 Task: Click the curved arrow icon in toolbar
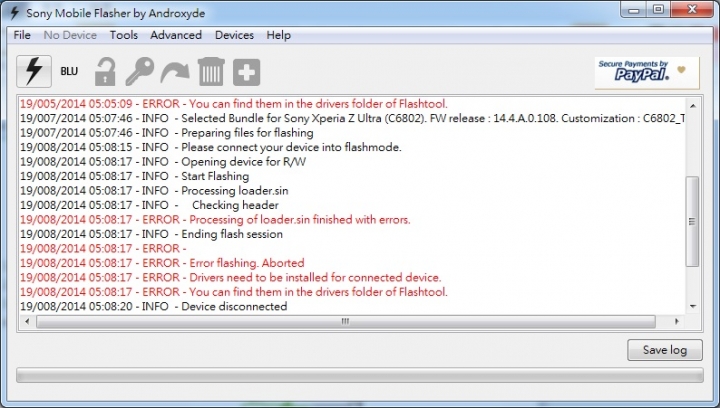tap(174, 73)
